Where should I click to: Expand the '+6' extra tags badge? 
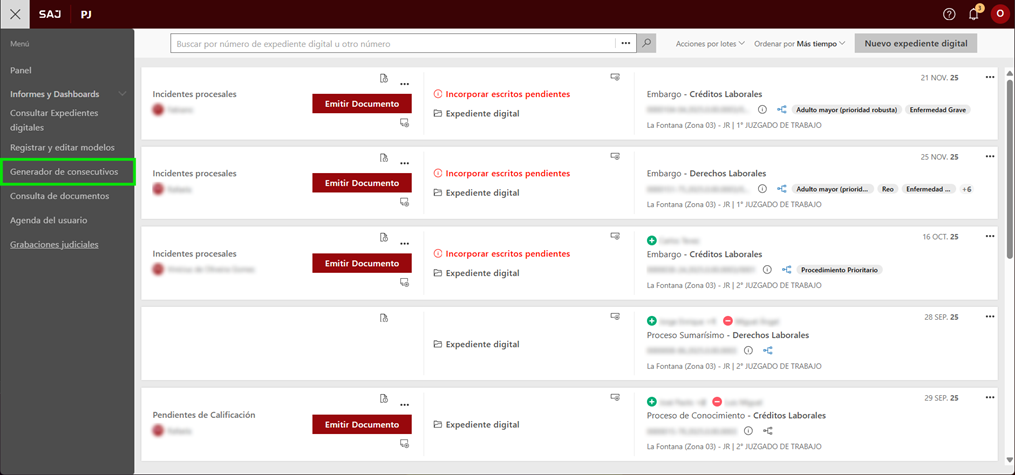click(x=967, y=189)
